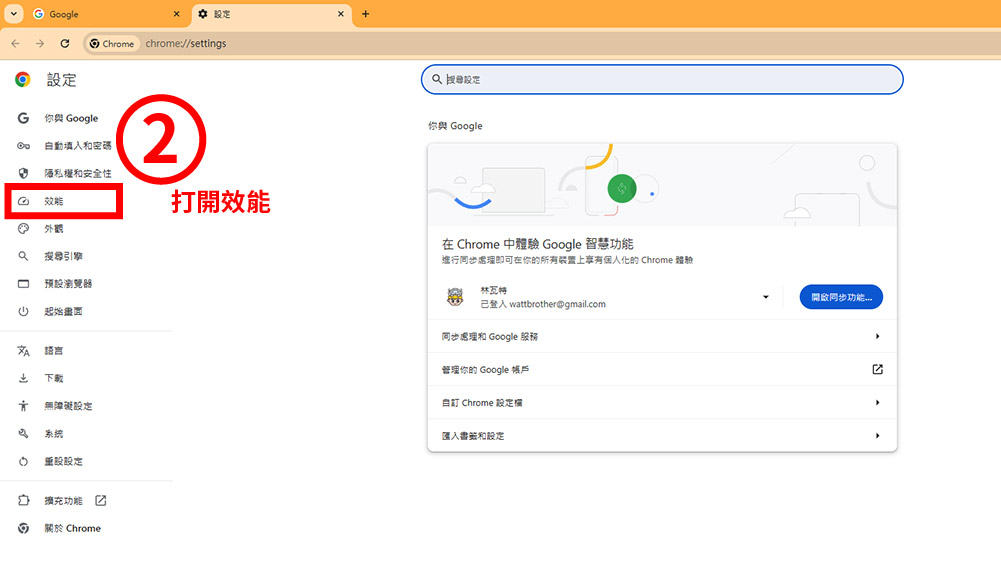
Task: Open a new tab with plus button
Action: (x=365, y=13)
